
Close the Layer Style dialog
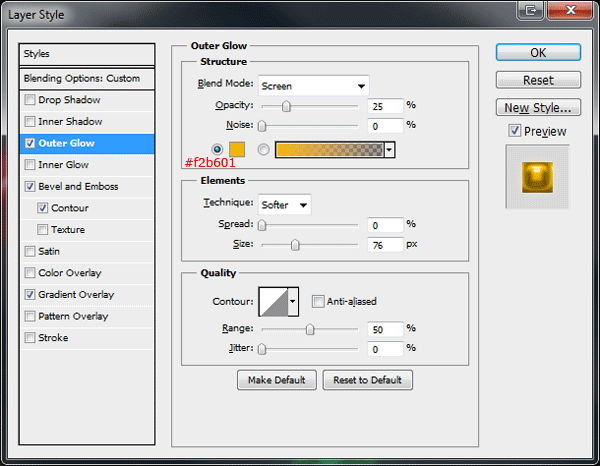[570, 10]
